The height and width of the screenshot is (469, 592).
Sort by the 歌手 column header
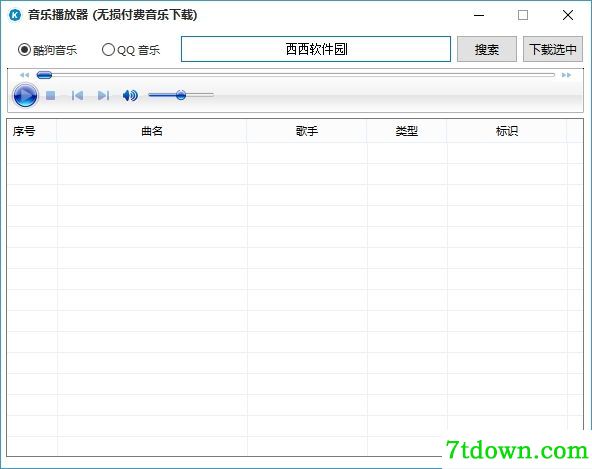coord(307,131)
